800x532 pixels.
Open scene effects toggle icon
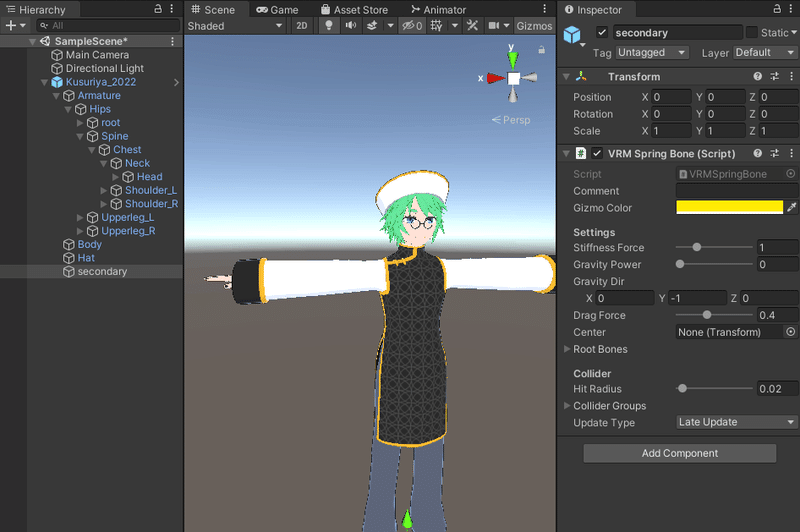point(372,26)
